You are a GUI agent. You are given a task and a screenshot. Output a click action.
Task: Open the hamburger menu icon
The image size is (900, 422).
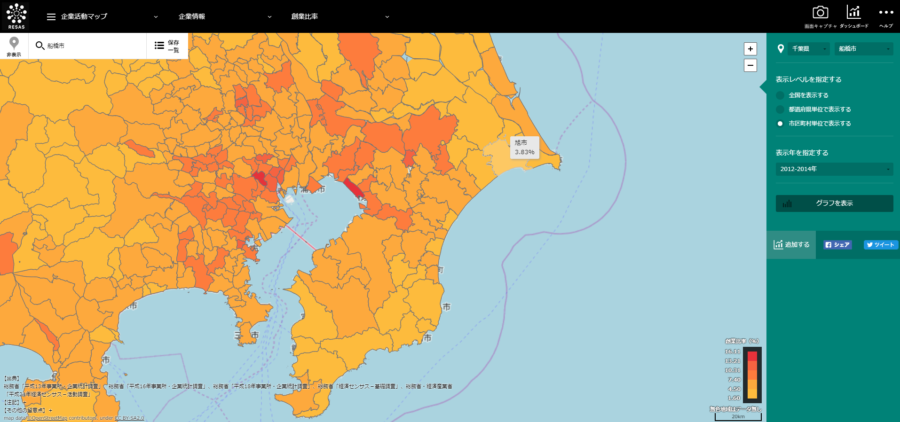(51, 17)
